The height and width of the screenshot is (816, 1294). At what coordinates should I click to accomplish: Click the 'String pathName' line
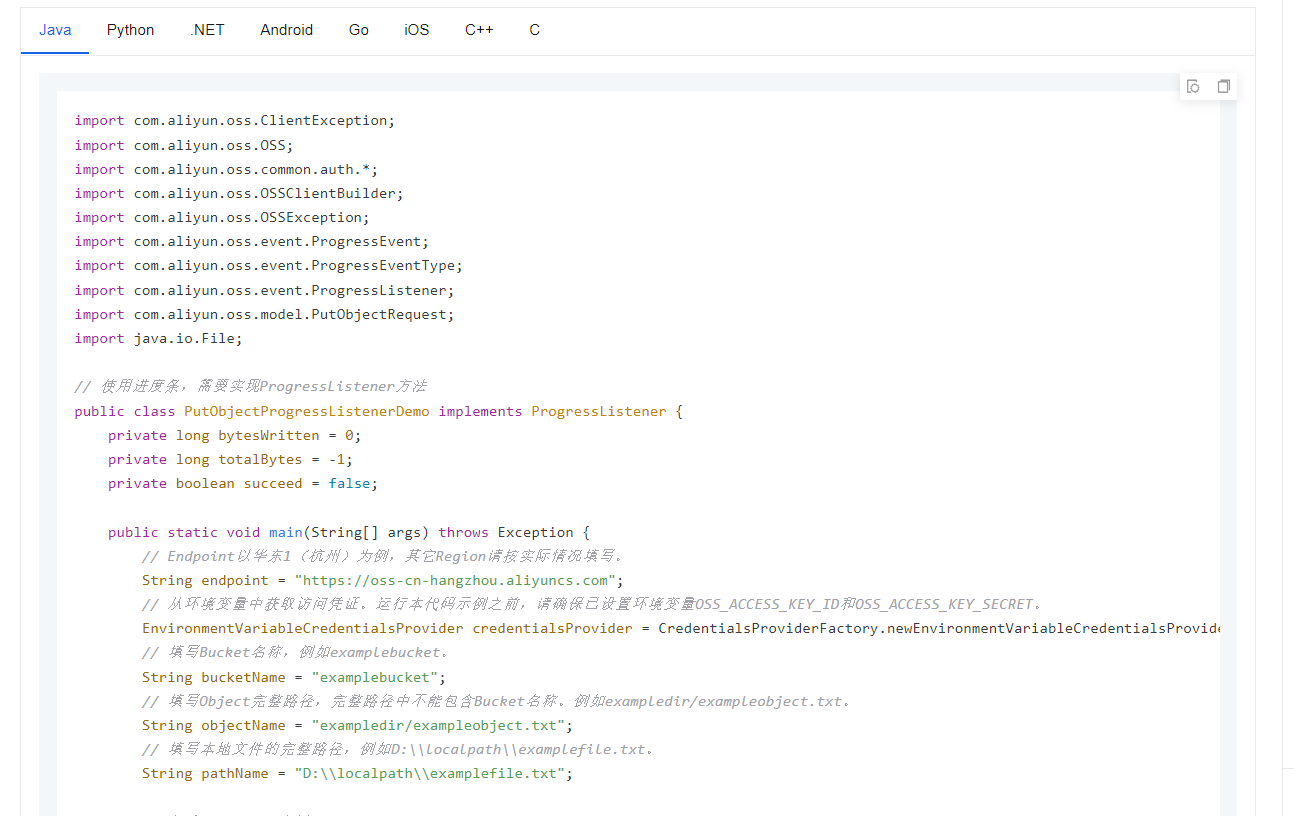(x=358, y=773)
